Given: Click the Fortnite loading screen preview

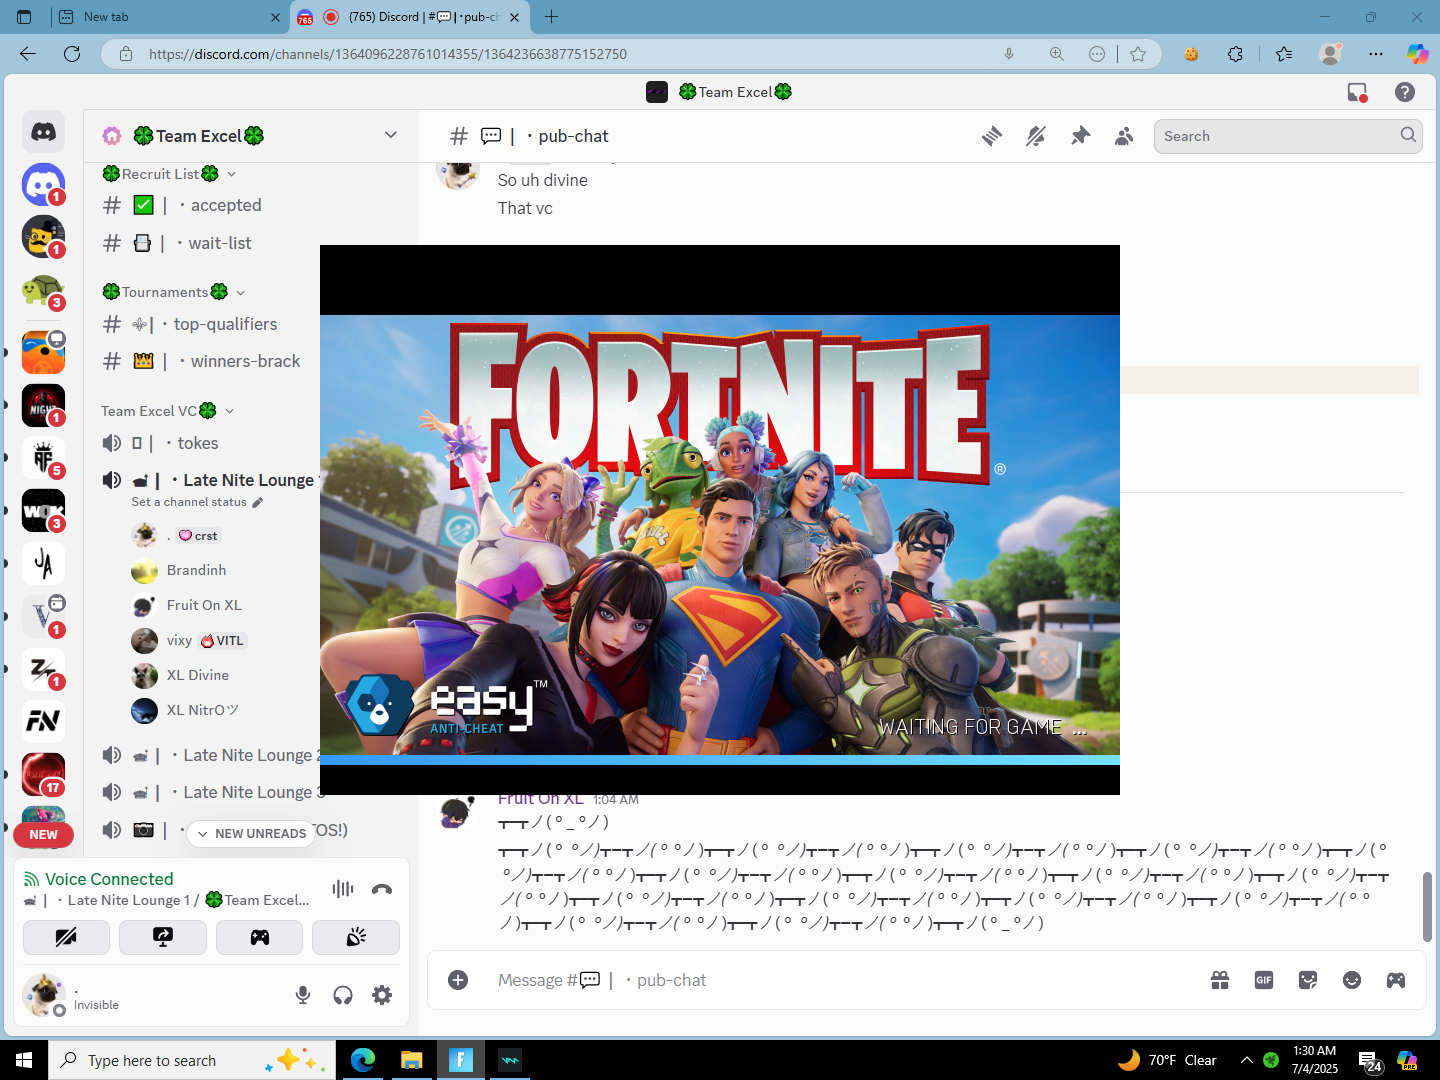Looking at the screenshot, I should pyautogui.click(x=720, y=520).
